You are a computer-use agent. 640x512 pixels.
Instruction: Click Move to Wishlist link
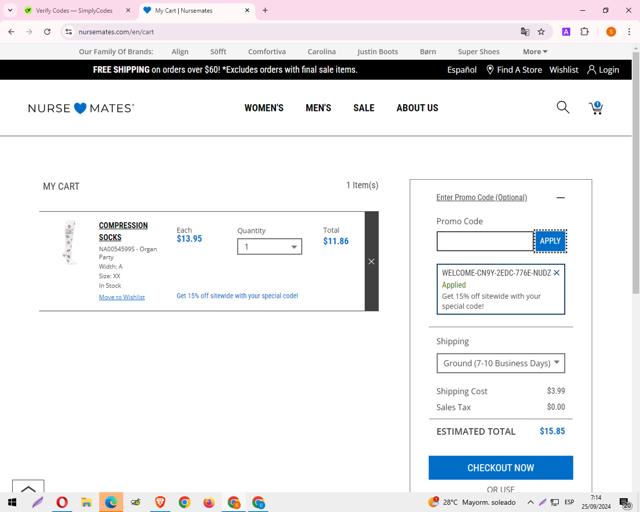(x=122, y=297)
